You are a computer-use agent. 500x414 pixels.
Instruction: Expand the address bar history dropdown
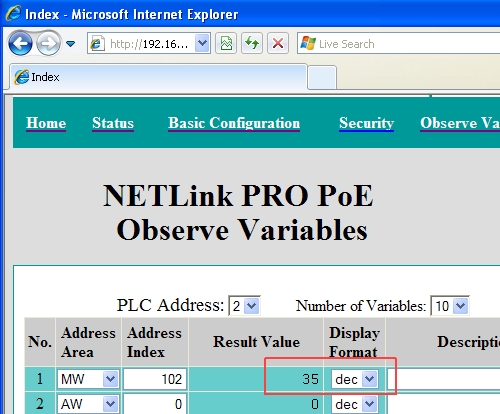pyautogui.click(x=202, y=43)
